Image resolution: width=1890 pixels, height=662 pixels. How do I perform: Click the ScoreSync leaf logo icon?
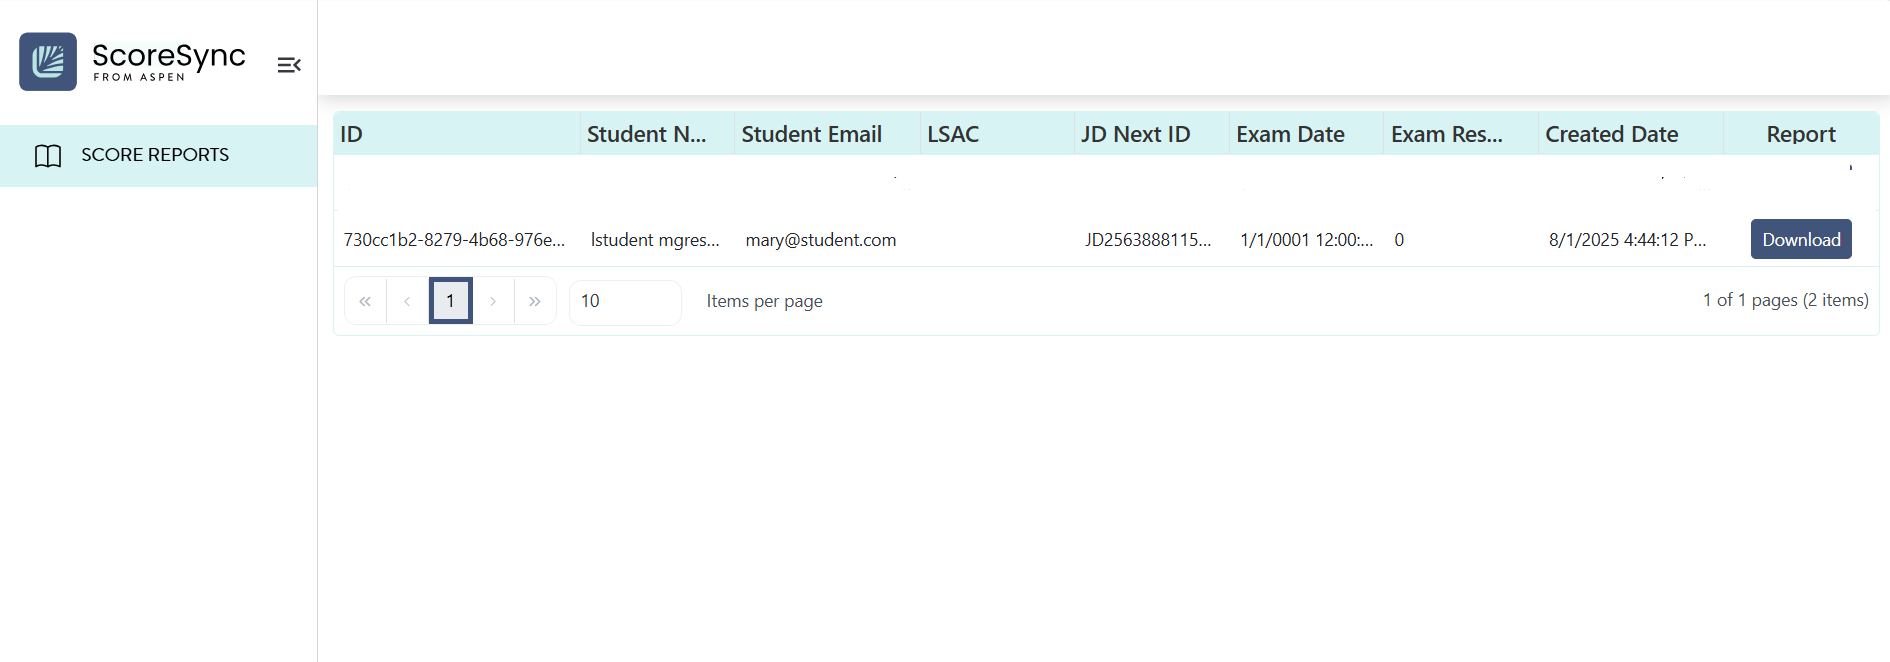point(48,62)
